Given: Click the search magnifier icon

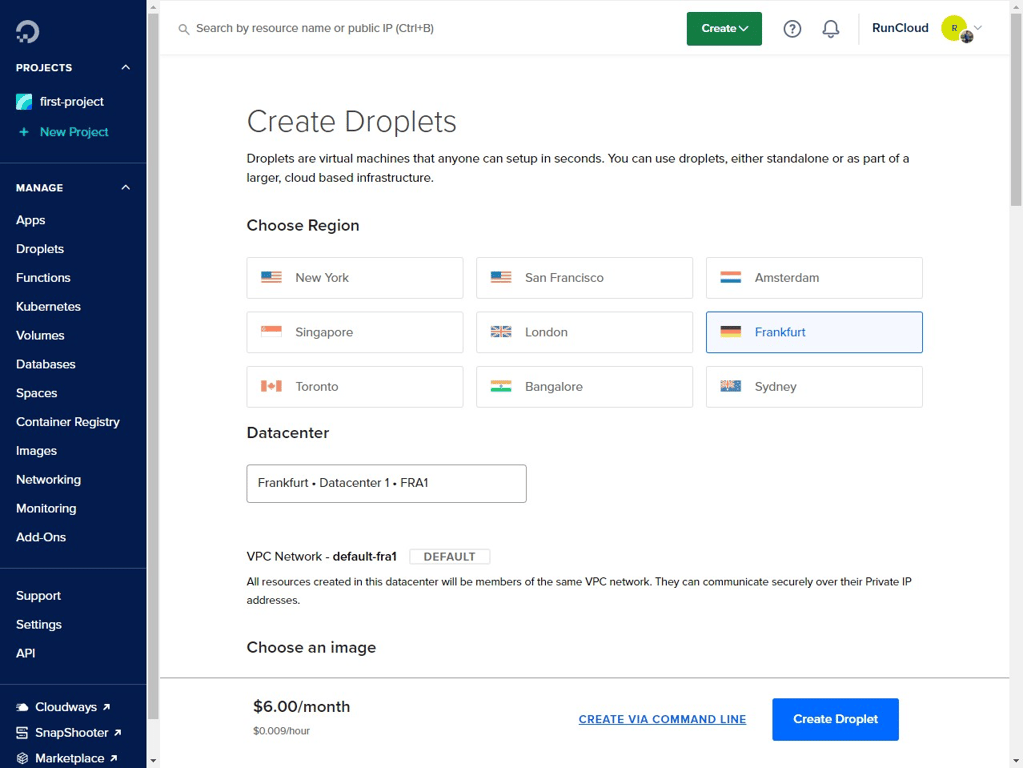Looking at the screenshot, I should [184, 29].
